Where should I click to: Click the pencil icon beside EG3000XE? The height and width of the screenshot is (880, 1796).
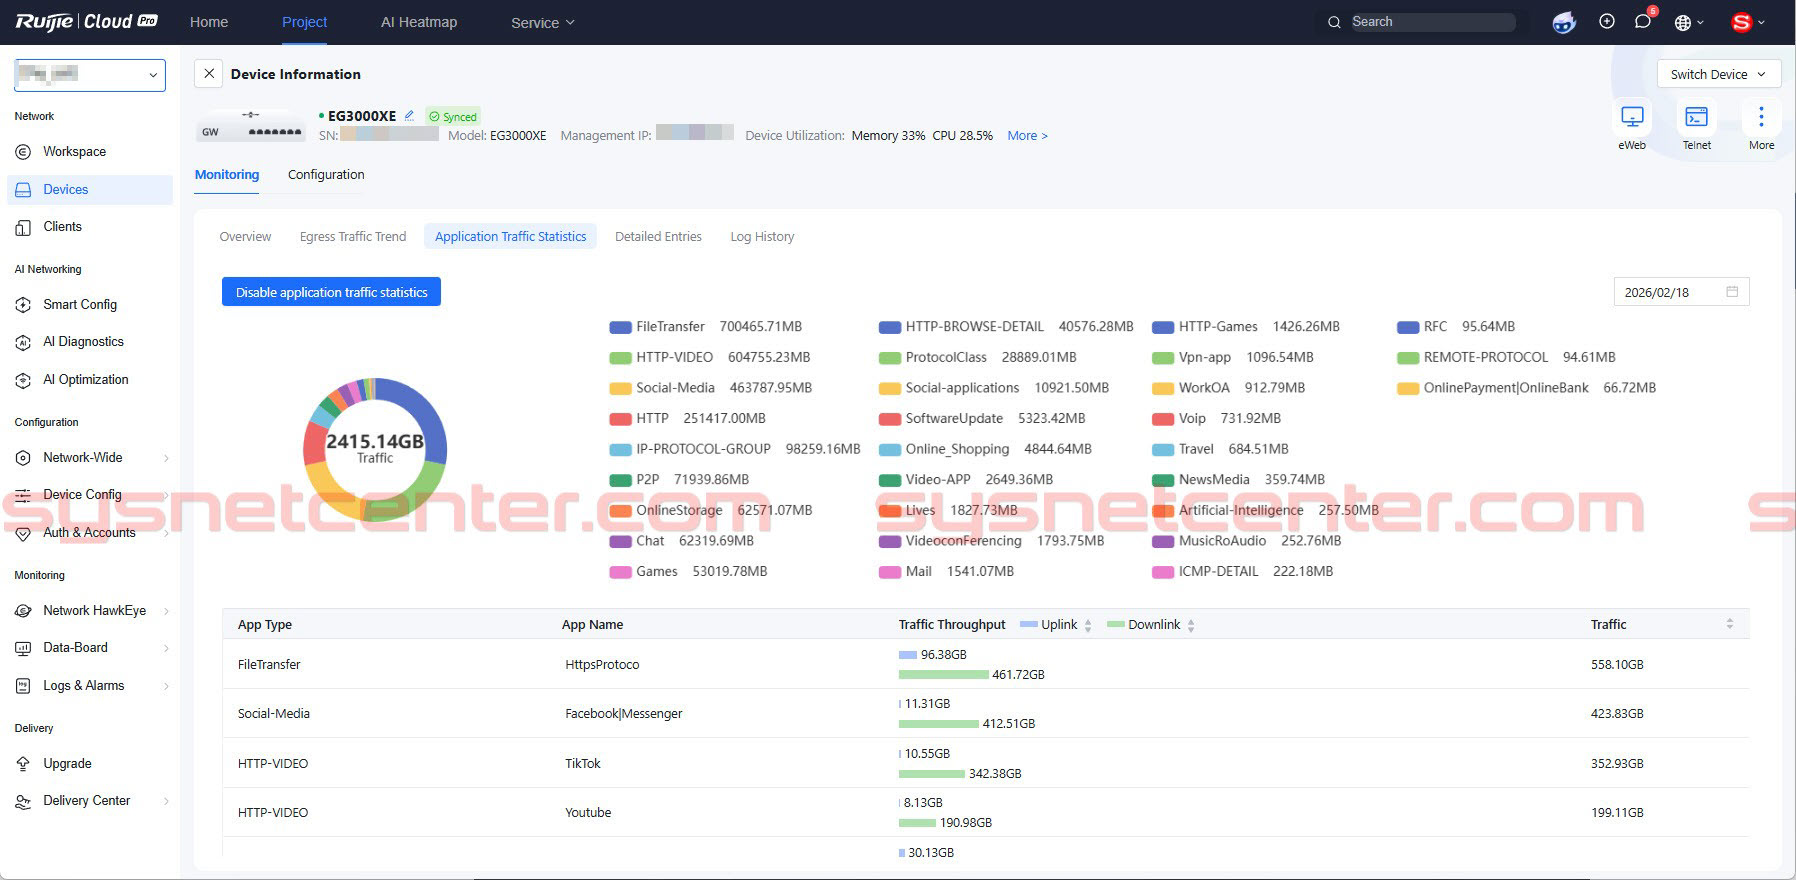coord(409,116)
